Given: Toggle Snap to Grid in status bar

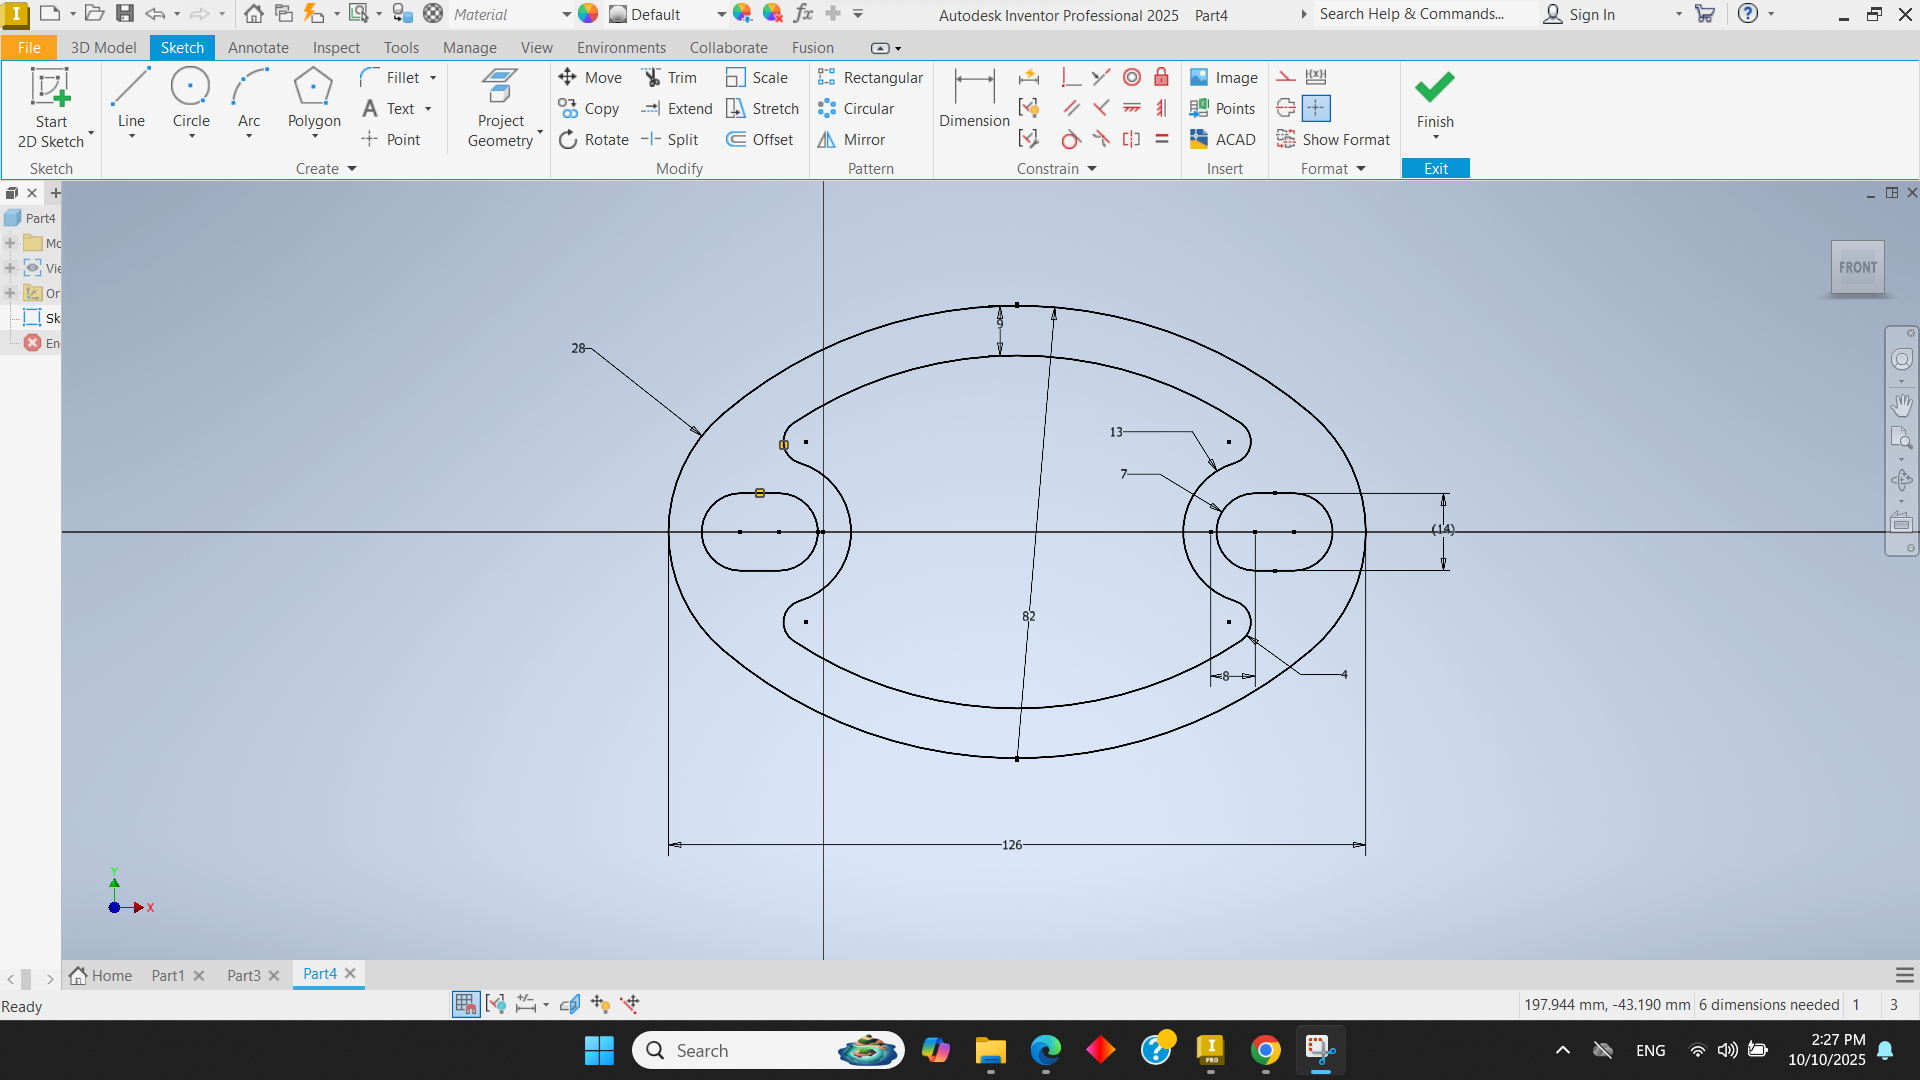Looking at the screenshot, I should pyautogui.click(x=465, y=1004).
